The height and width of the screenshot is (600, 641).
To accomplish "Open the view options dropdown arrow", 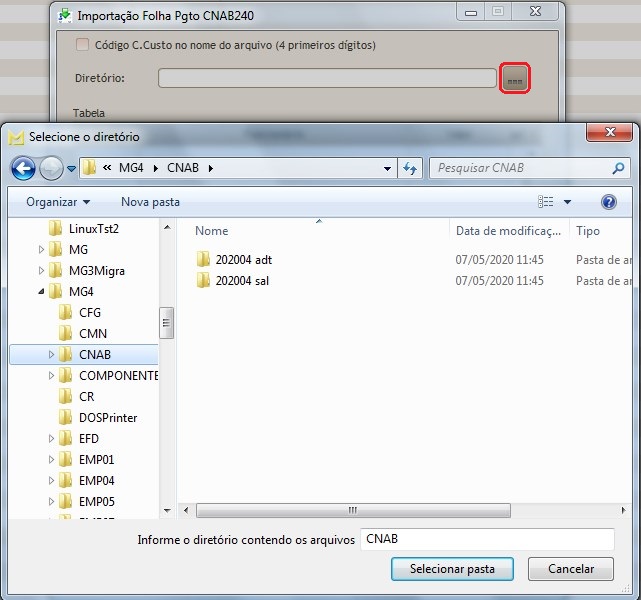I will pyautogui.click(x=567, y=202).
